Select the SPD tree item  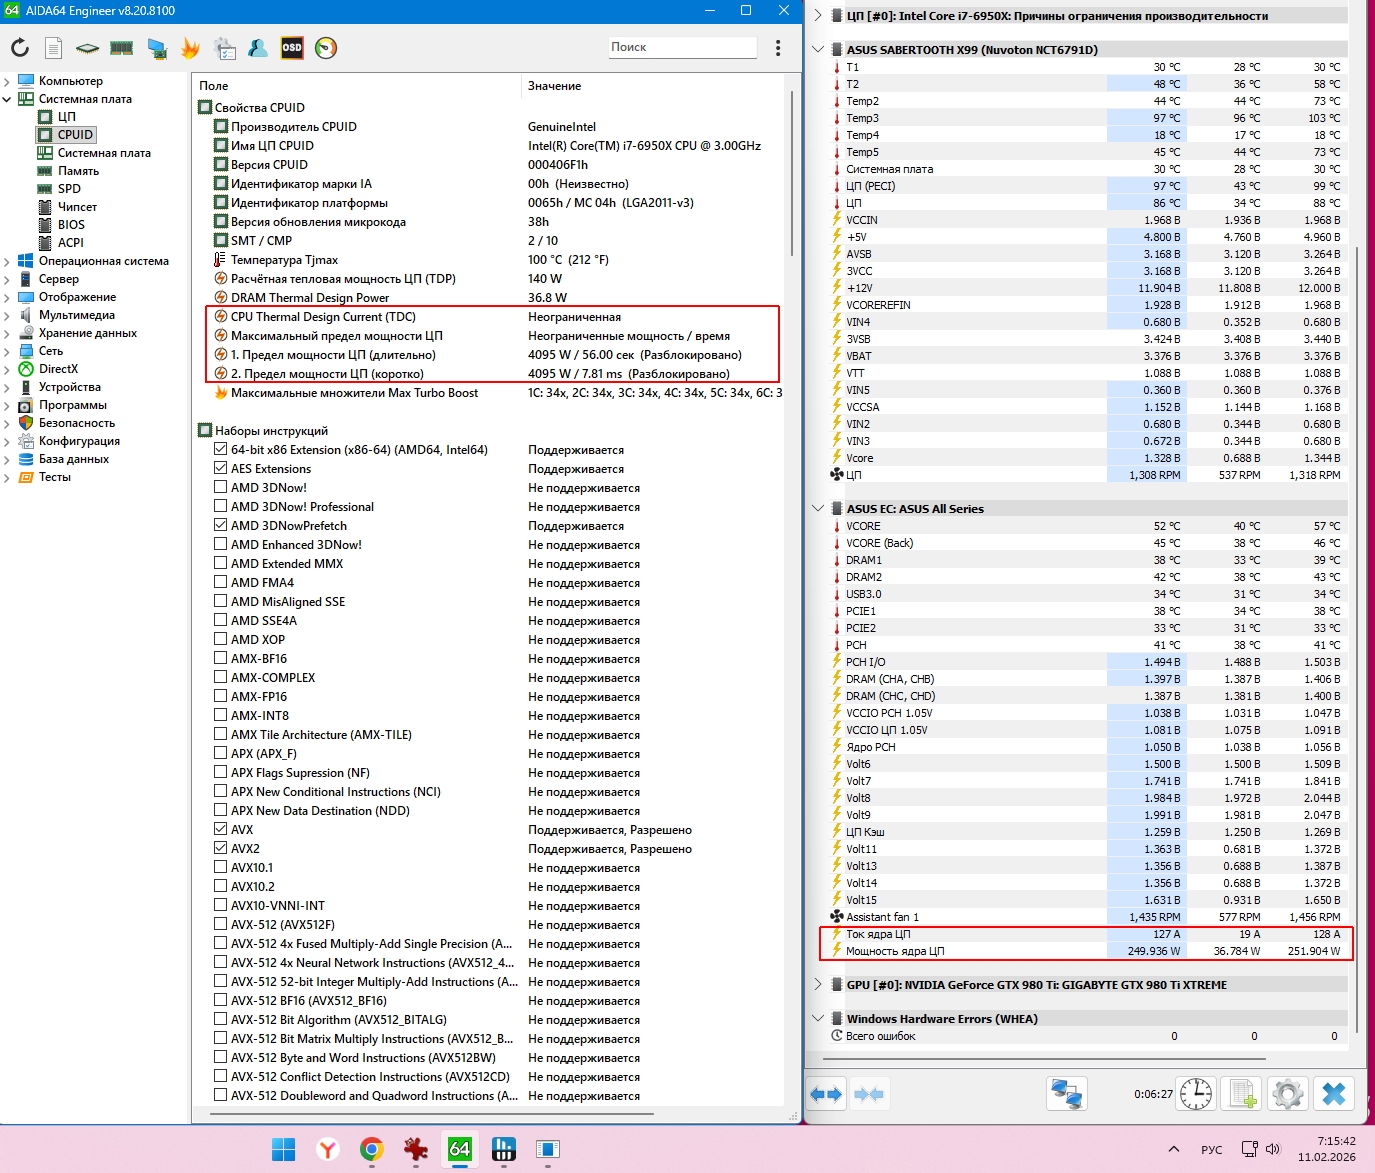(x=69, y=189)
